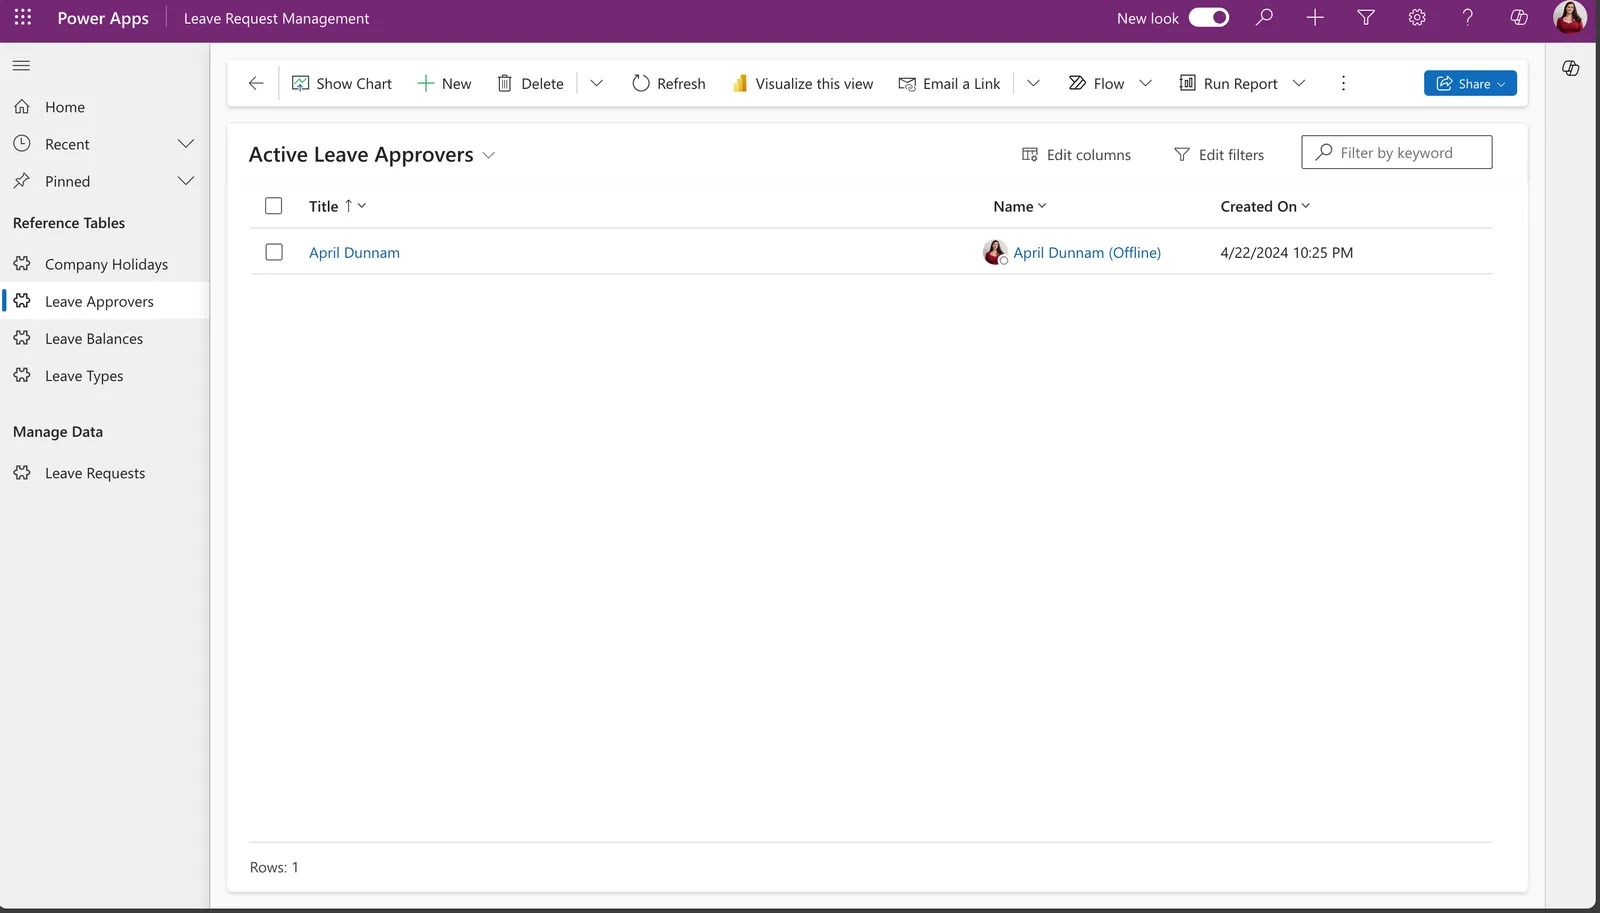
Task: Check the select-all rows checkbox
Action: pyautogui.click(x=274, y=206)
